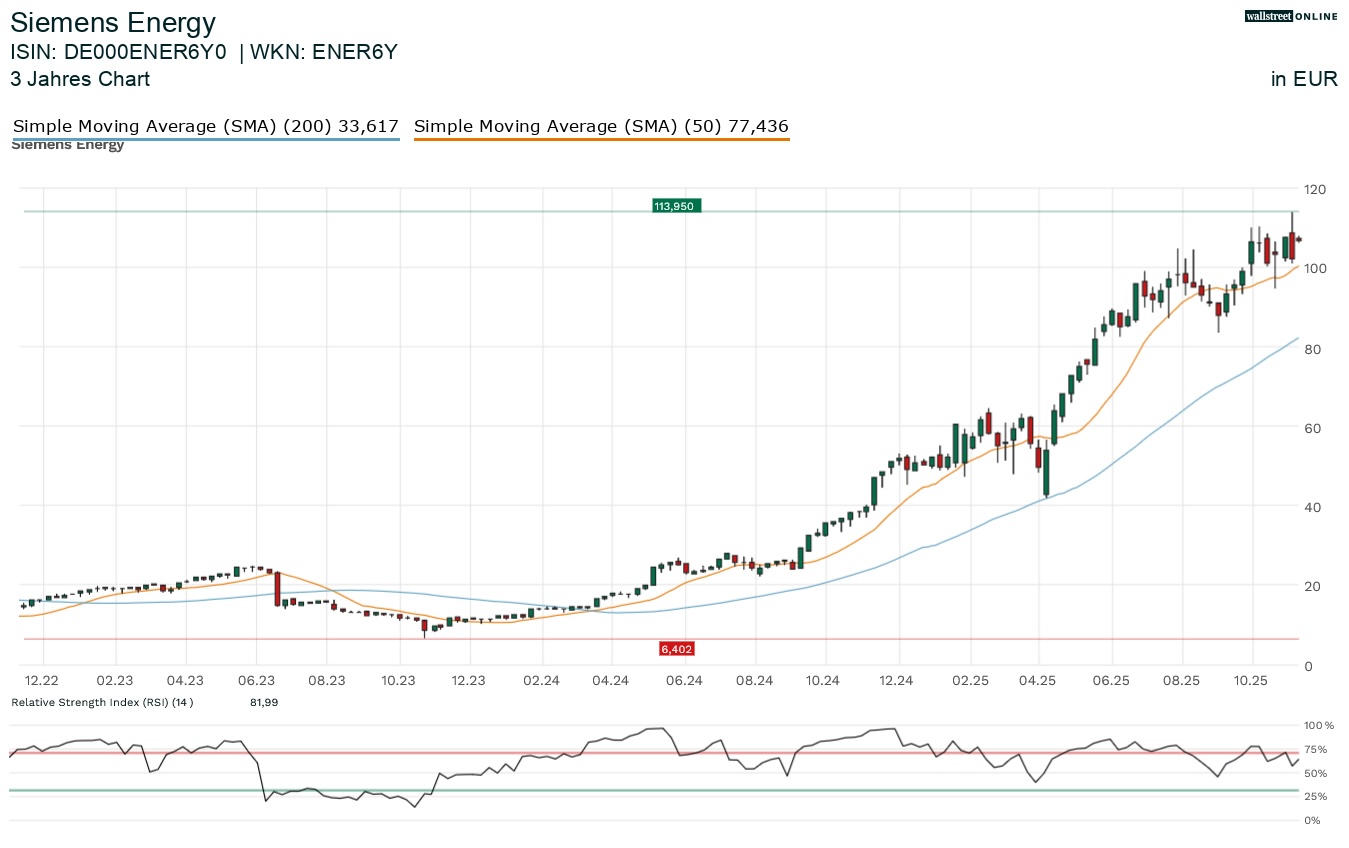Click the 113,950 all-time-high marker
1349x848 pixels.
coord(677,205)
